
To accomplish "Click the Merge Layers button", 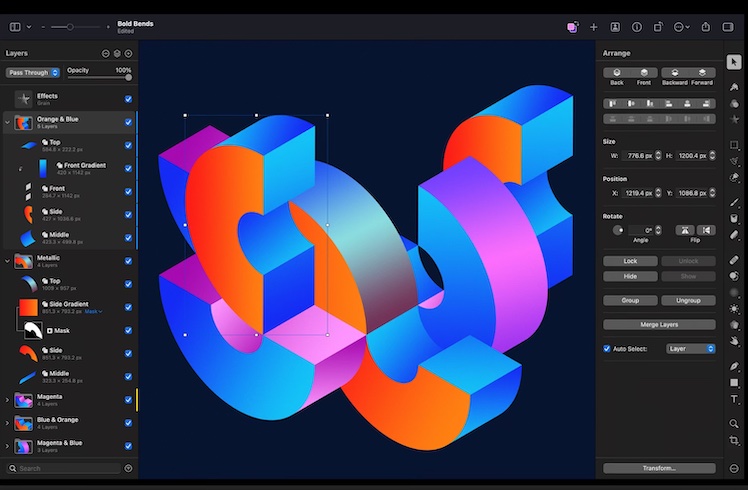I will coord(659,325).
